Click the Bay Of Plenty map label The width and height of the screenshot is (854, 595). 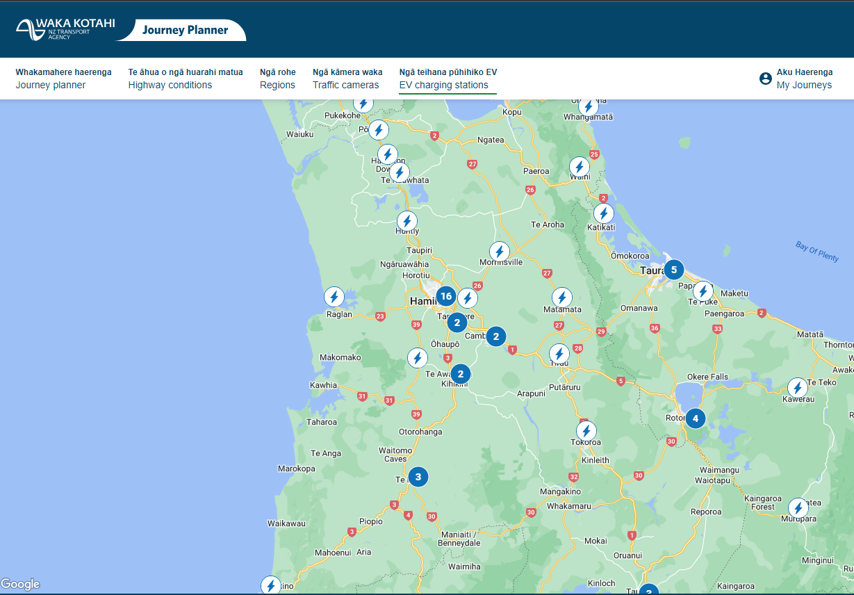pyautogui.click(x=817, y=251)
